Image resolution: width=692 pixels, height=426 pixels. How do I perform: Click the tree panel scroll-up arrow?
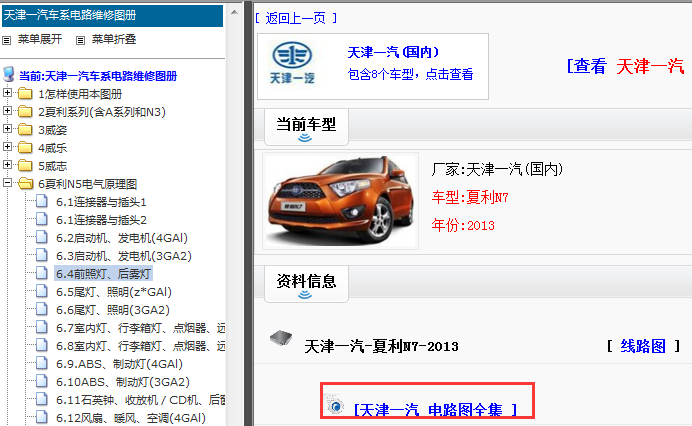(234, 12)
